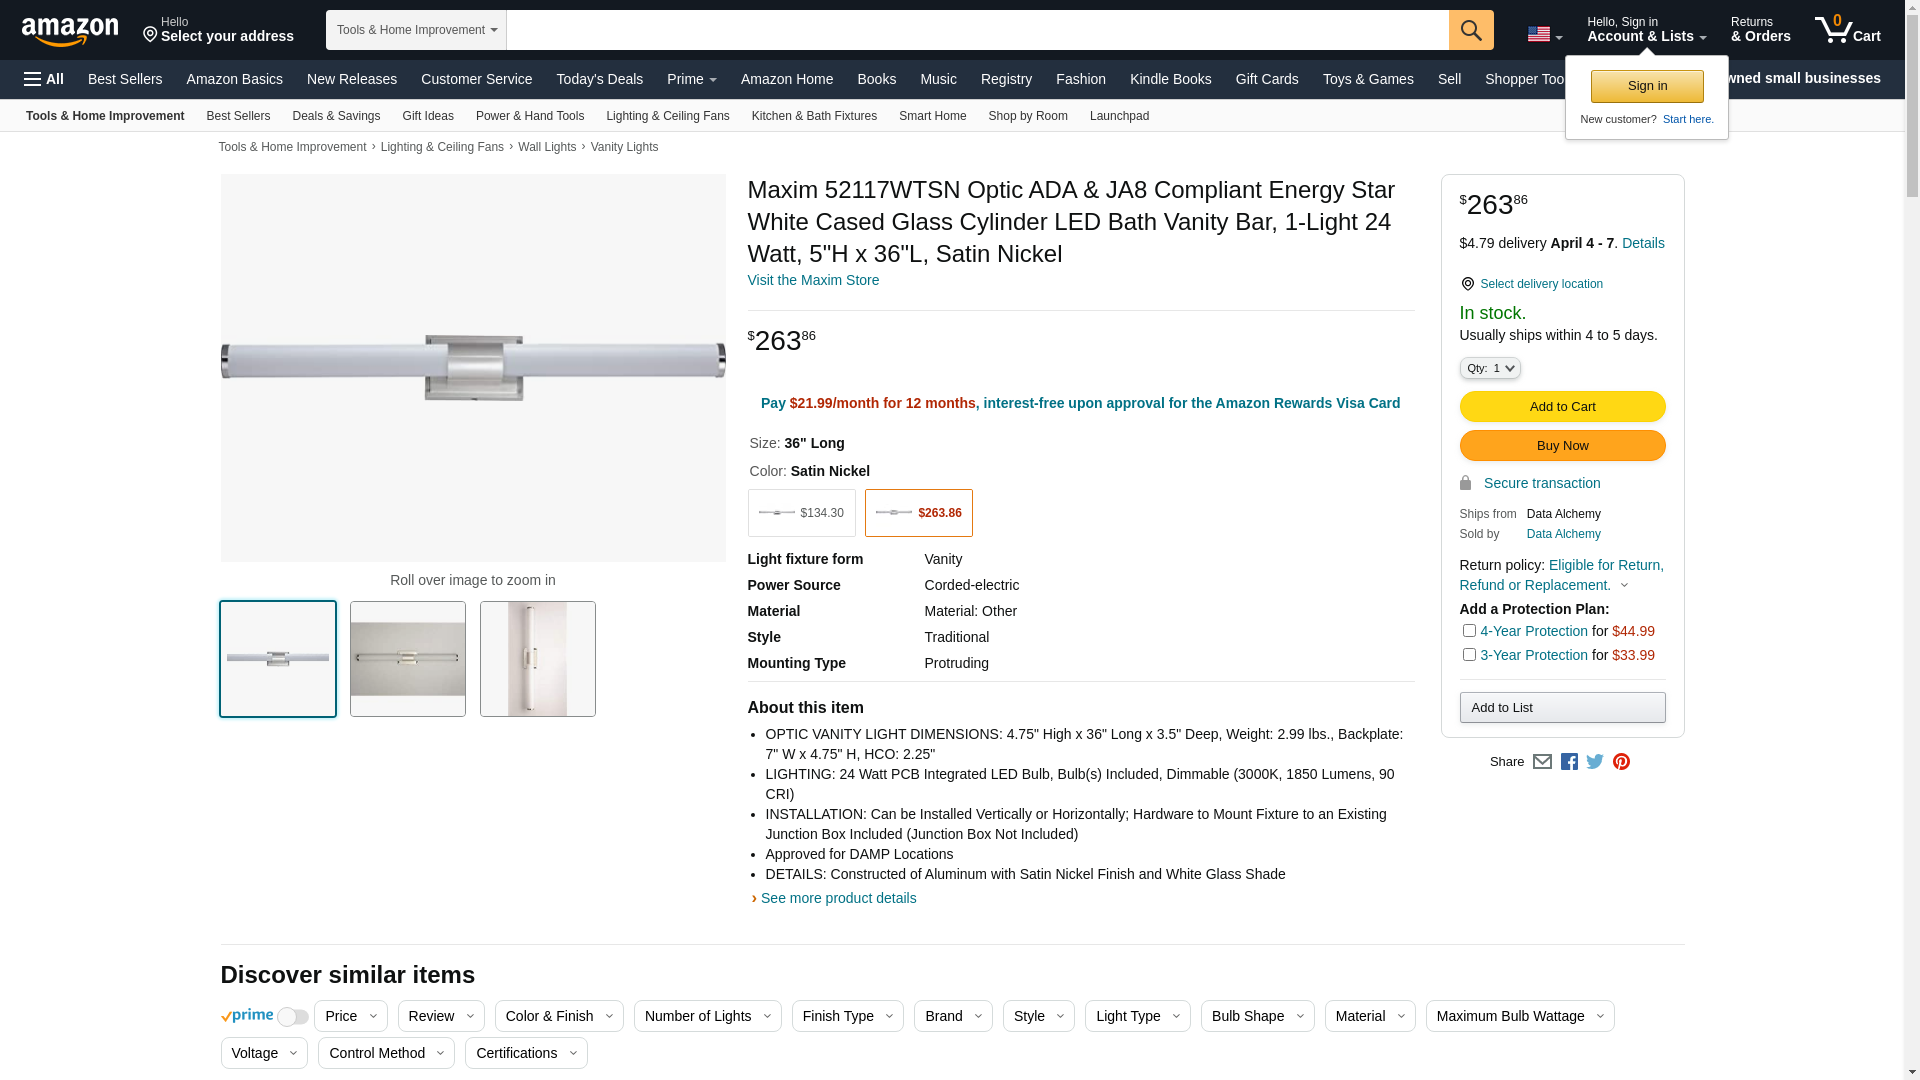
Task: Share on Facebook icon
Action: tap(1569, 762)
